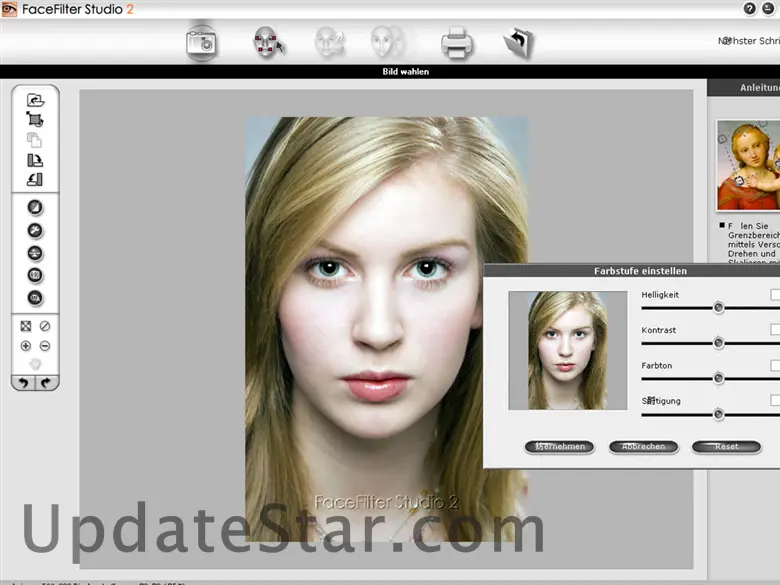Viewport: 780px width, 585px height.
Task: Click the painting tutorial thumbnail in Anleitung panel
Action: tap(748, 165)
